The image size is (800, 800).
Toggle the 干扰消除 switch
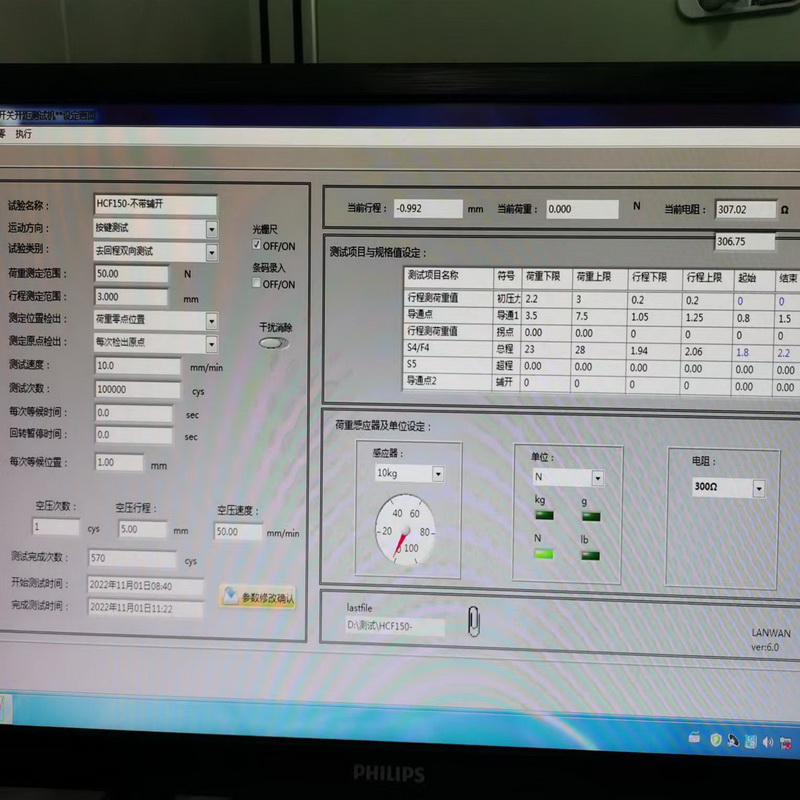[x=273, y=343]
